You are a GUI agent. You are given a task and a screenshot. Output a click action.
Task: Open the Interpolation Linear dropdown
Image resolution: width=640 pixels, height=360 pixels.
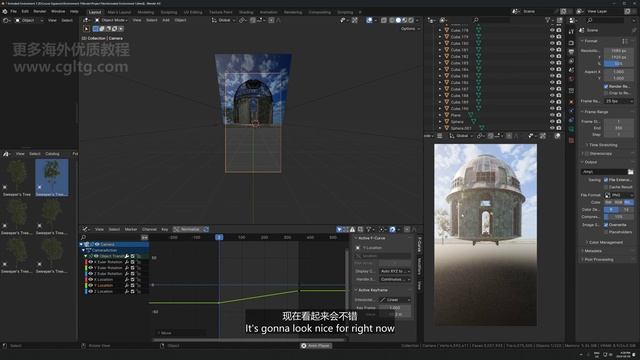click(x=395, y=300)
